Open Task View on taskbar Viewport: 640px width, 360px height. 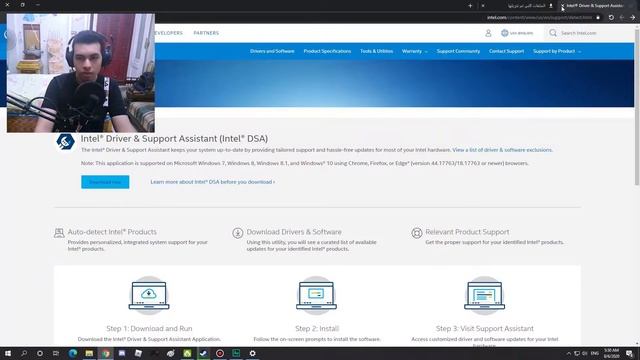(x=56, y=353)
